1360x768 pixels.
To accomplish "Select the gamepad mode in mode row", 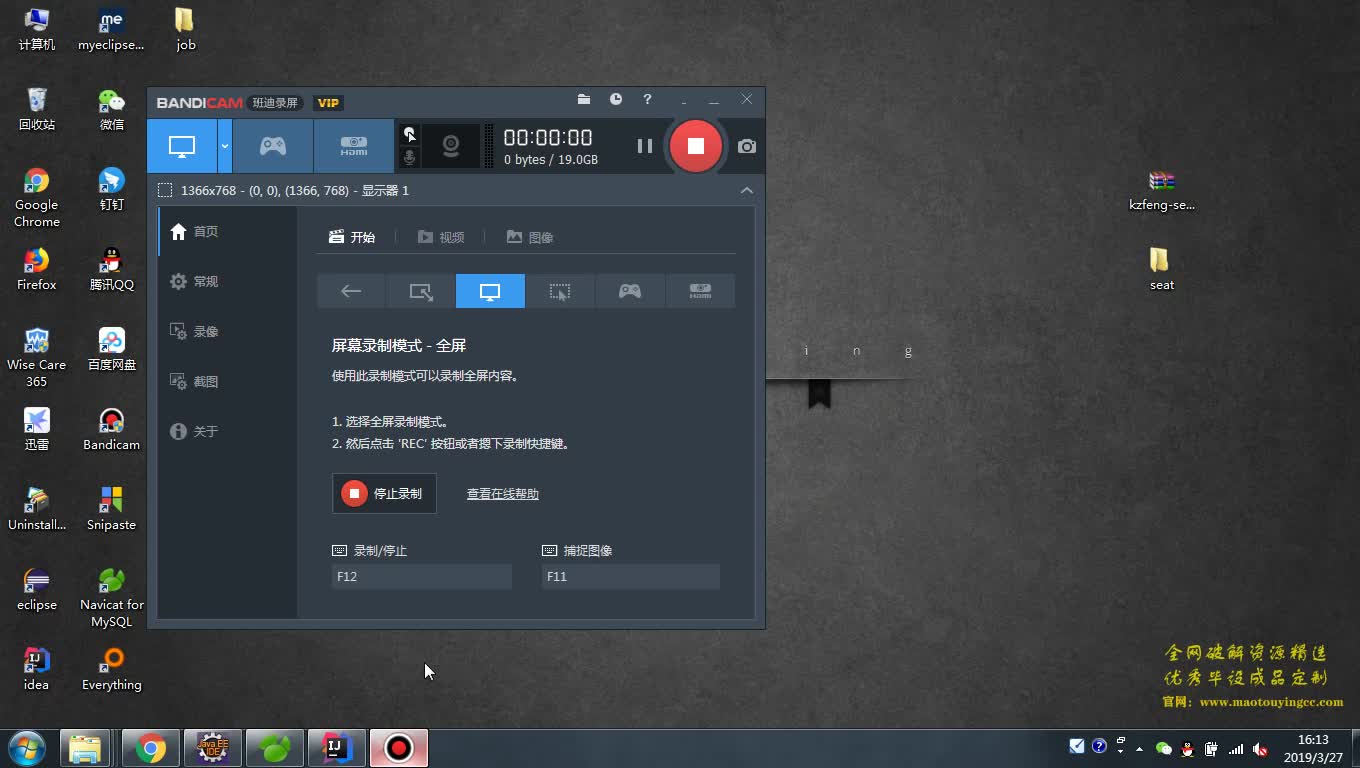I will click(x=630, y=291).
